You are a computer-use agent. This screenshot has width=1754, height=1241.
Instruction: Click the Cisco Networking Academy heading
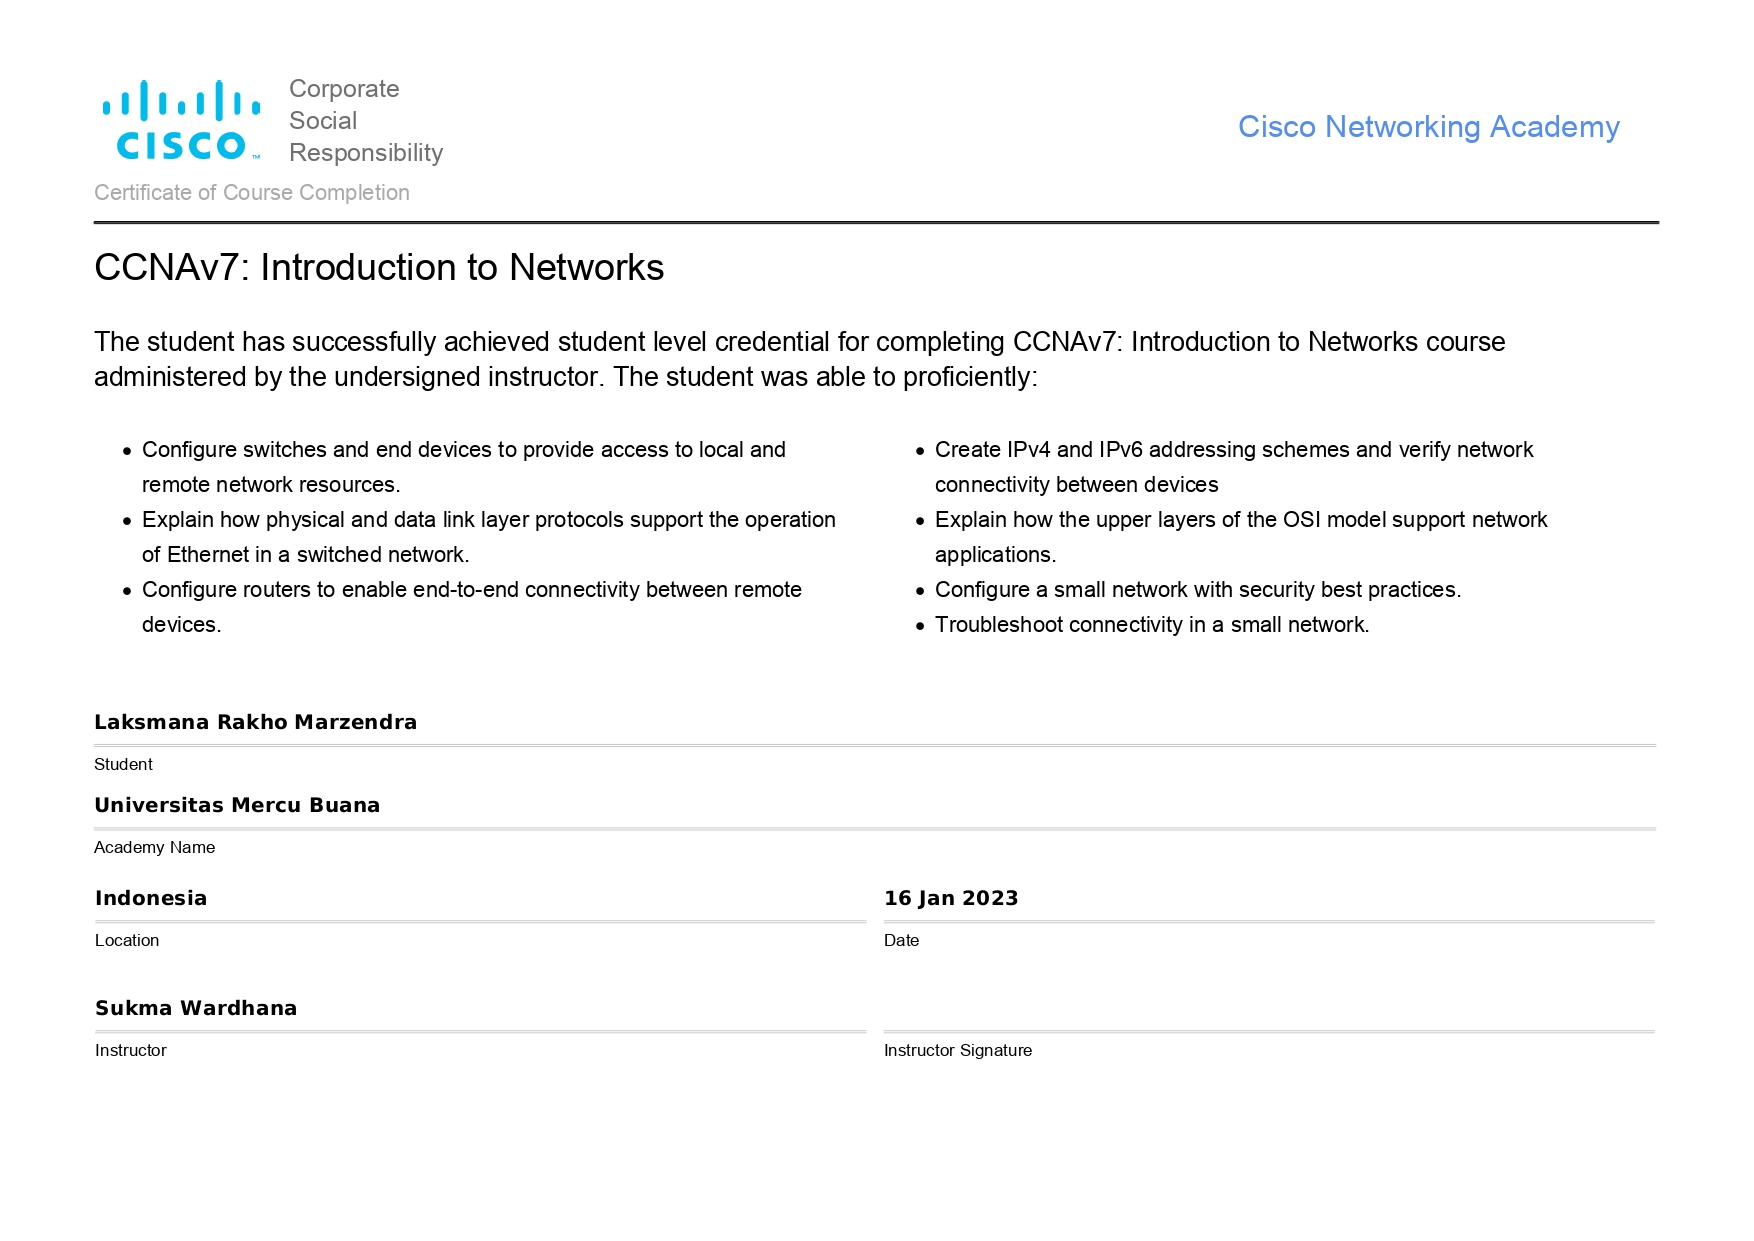[1428, 127]
